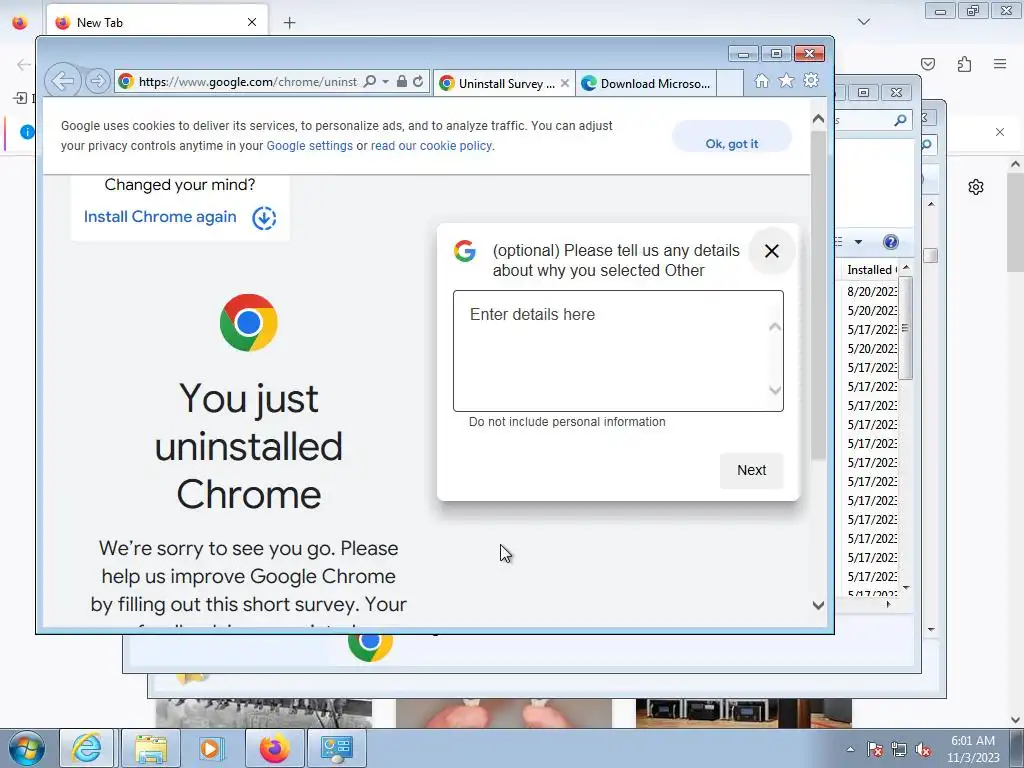The height and width of the screenshot is (768, 1024).
Task: Click the Ok, got it cookie button
Action: pyautogui.click(x=731, y=136)
